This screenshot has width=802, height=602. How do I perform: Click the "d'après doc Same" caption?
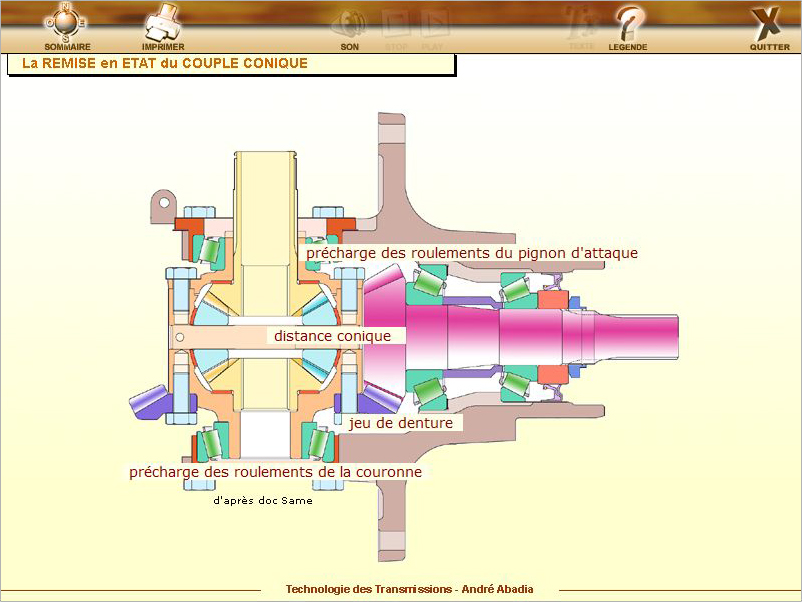(x=262, y=501)
